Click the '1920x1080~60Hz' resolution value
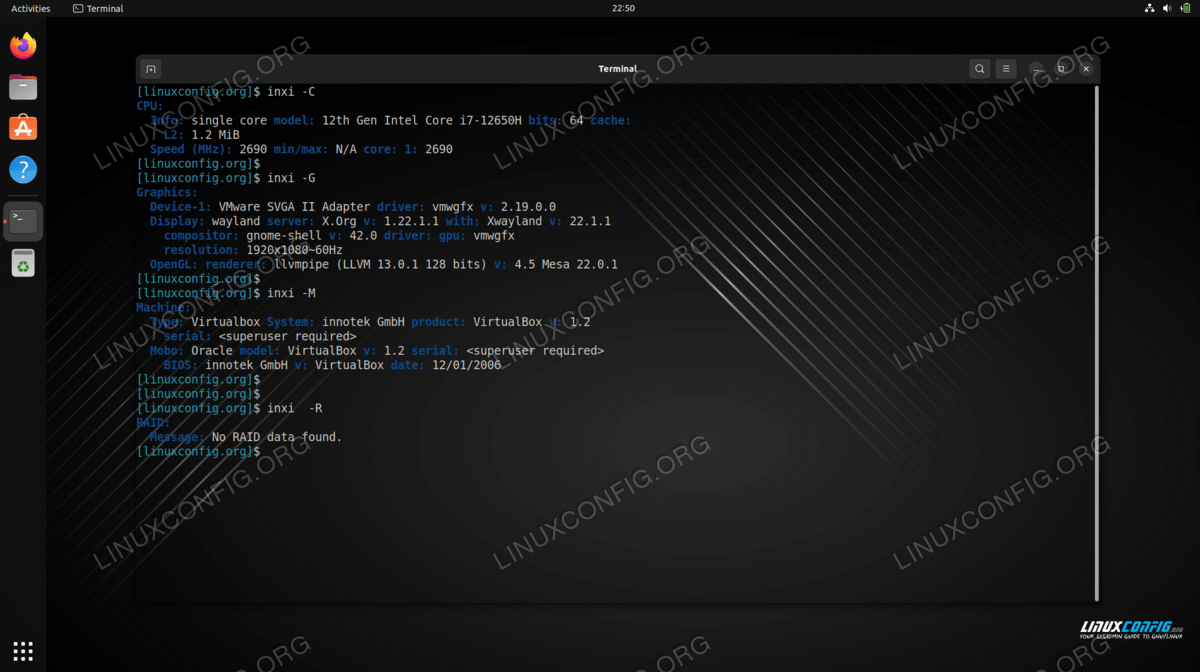This screenshot has height=672, width=1200. (x=294, y=250)
